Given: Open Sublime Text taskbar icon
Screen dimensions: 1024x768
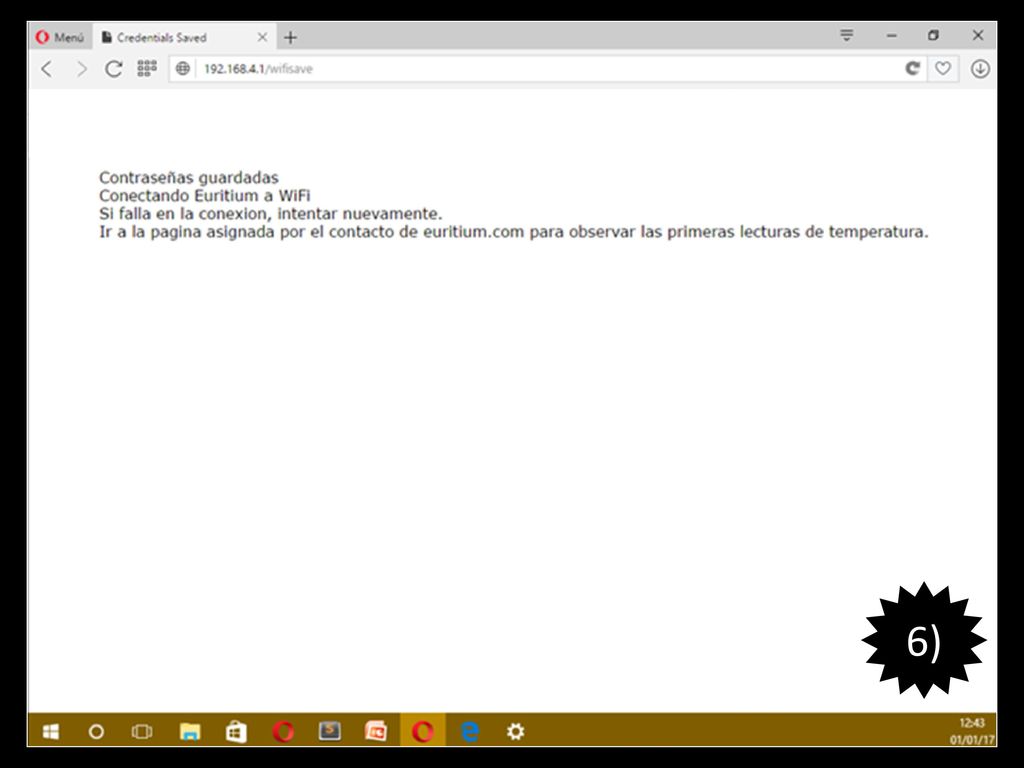Looking at the screenshot, I should [330, 731].
